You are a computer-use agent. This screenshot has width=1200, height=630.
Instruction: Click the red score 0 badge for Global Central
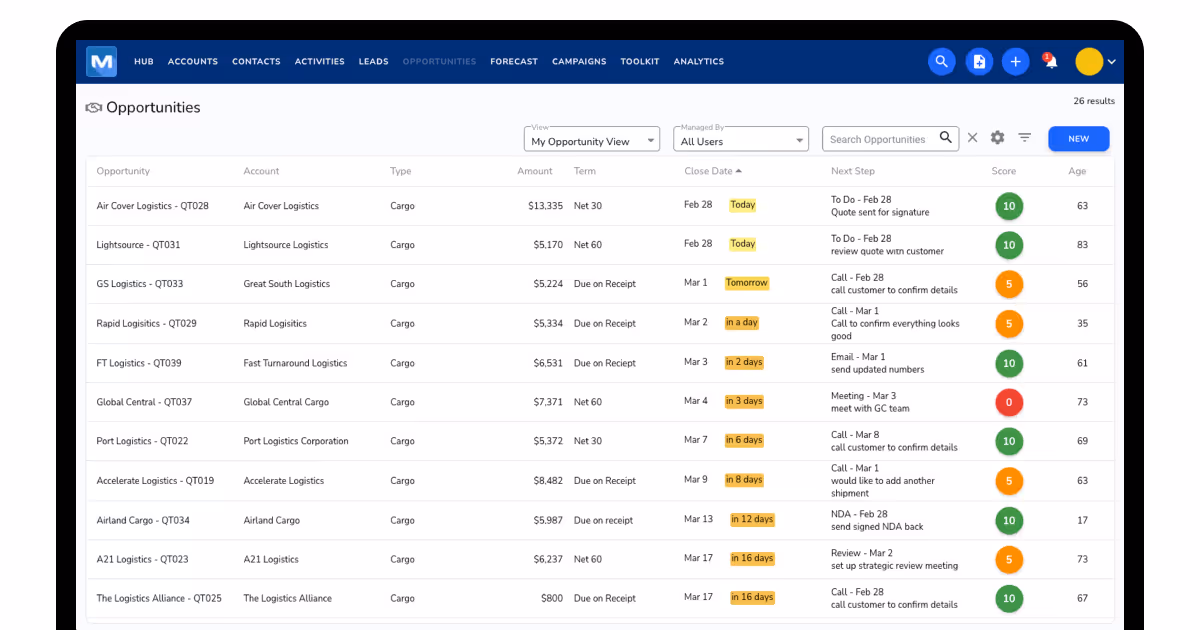tap(1009, 402)
